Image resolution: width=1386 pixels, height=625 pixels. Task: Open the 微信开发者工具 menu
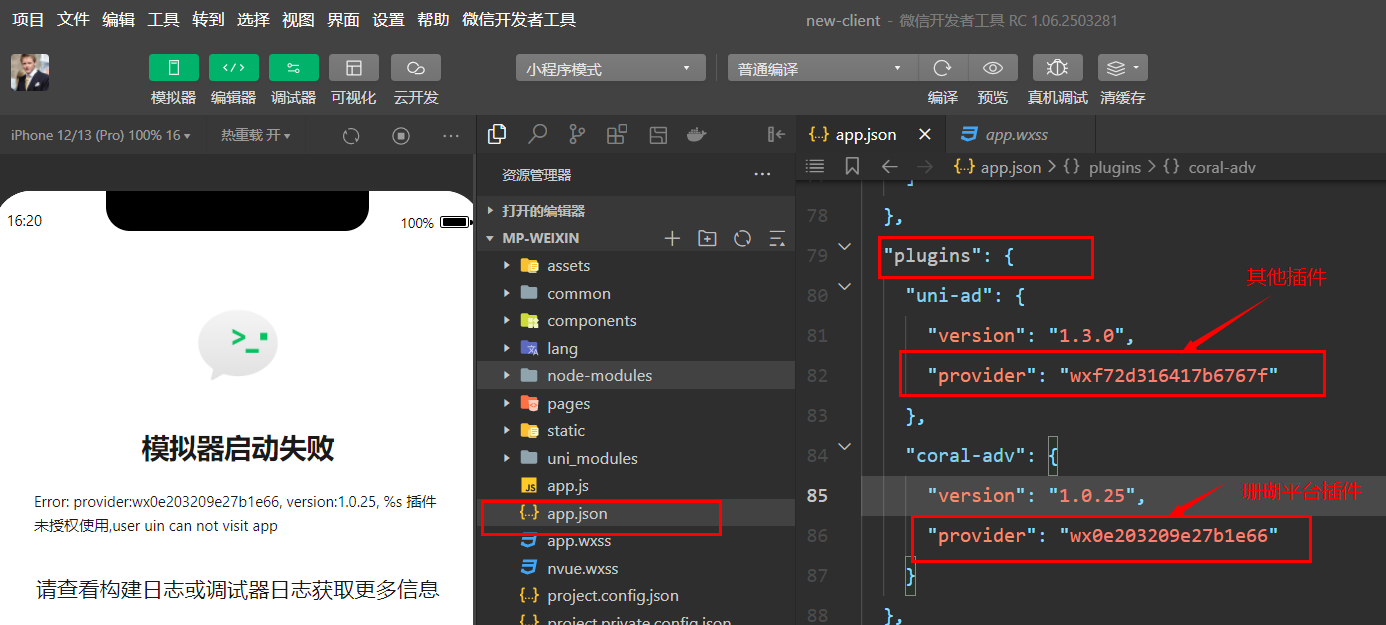point(519,20)
